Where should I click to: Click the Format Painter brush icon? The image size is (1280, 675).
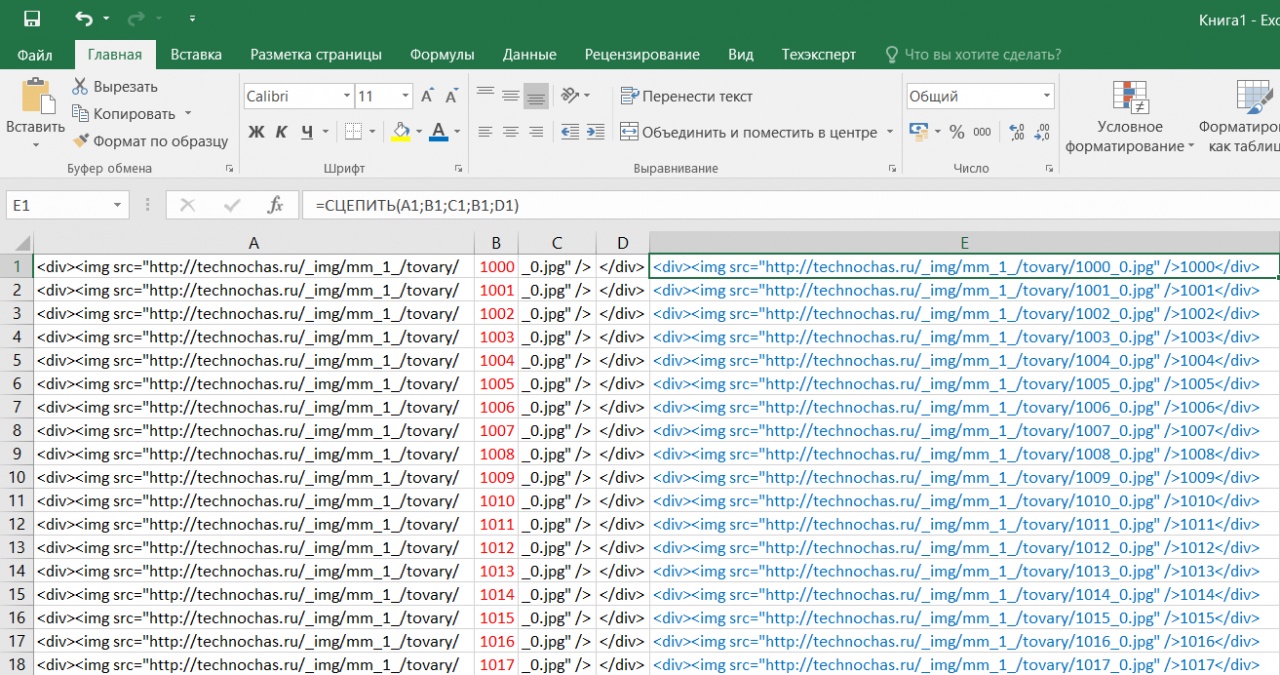point(80,141)
